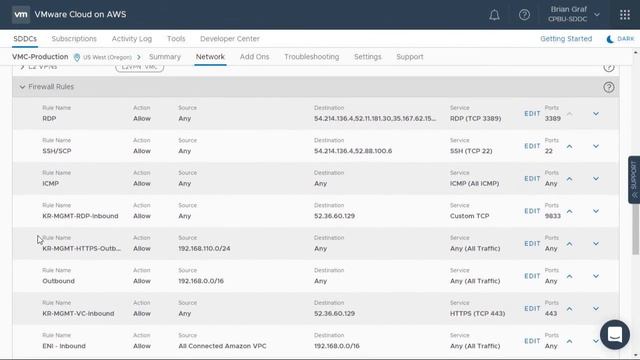Viewport: 640px width, 360px height.
Task: Click the page vertical scrollbar
Action: point(636,229)
